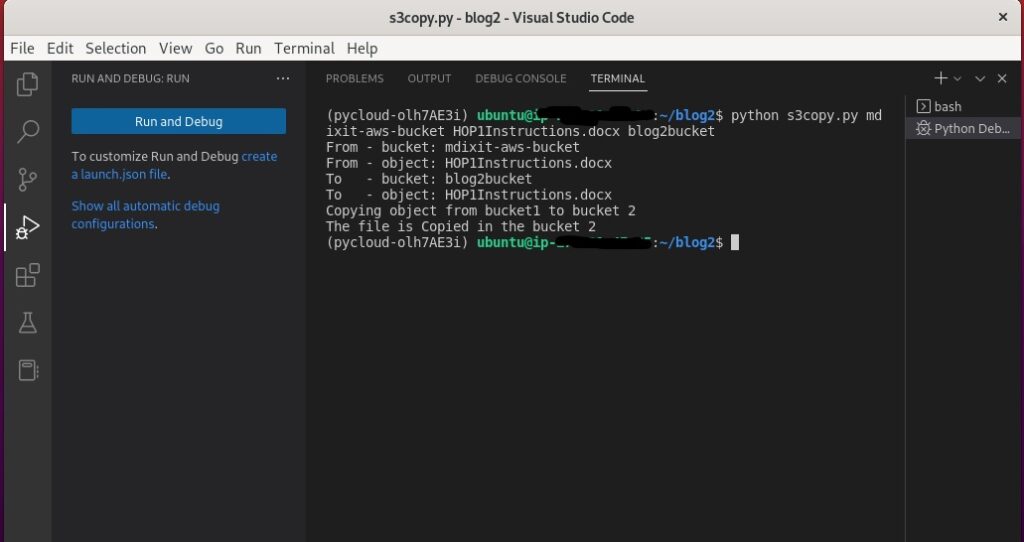
Task: Open Run and Debug panel's more actions ellipsis
Action: click(x=283, y=78)
